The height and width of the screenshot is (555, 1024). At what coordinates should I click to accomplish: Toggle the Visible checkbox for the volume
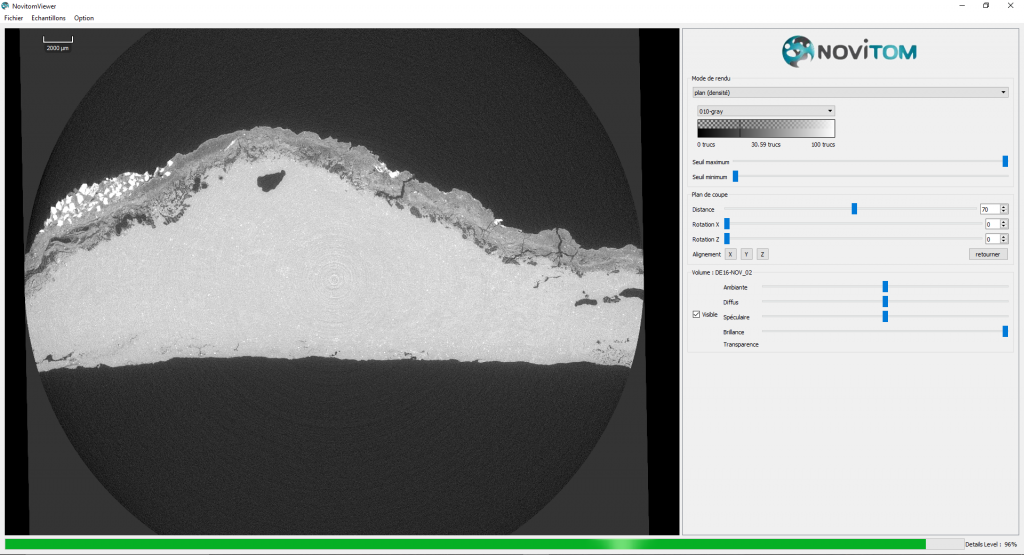pyautogui.click(x=697, y=314)
